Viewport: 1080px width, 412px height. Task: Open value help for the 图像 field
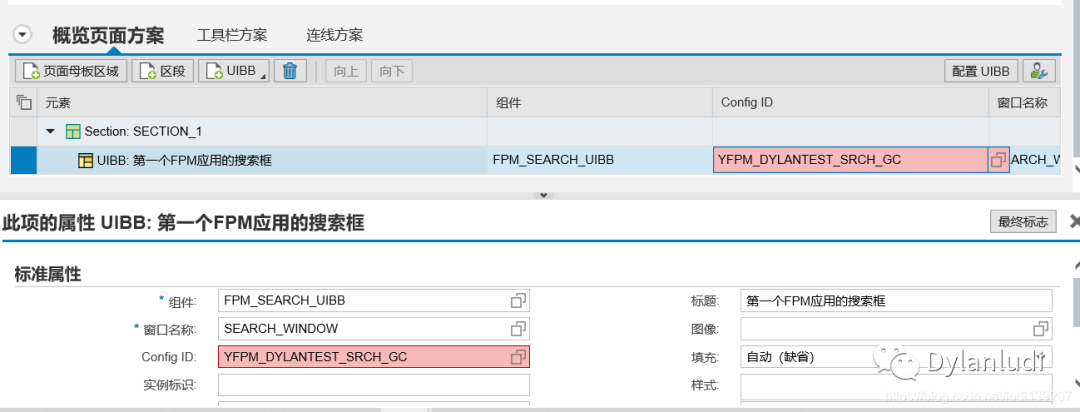[1041, 329]
